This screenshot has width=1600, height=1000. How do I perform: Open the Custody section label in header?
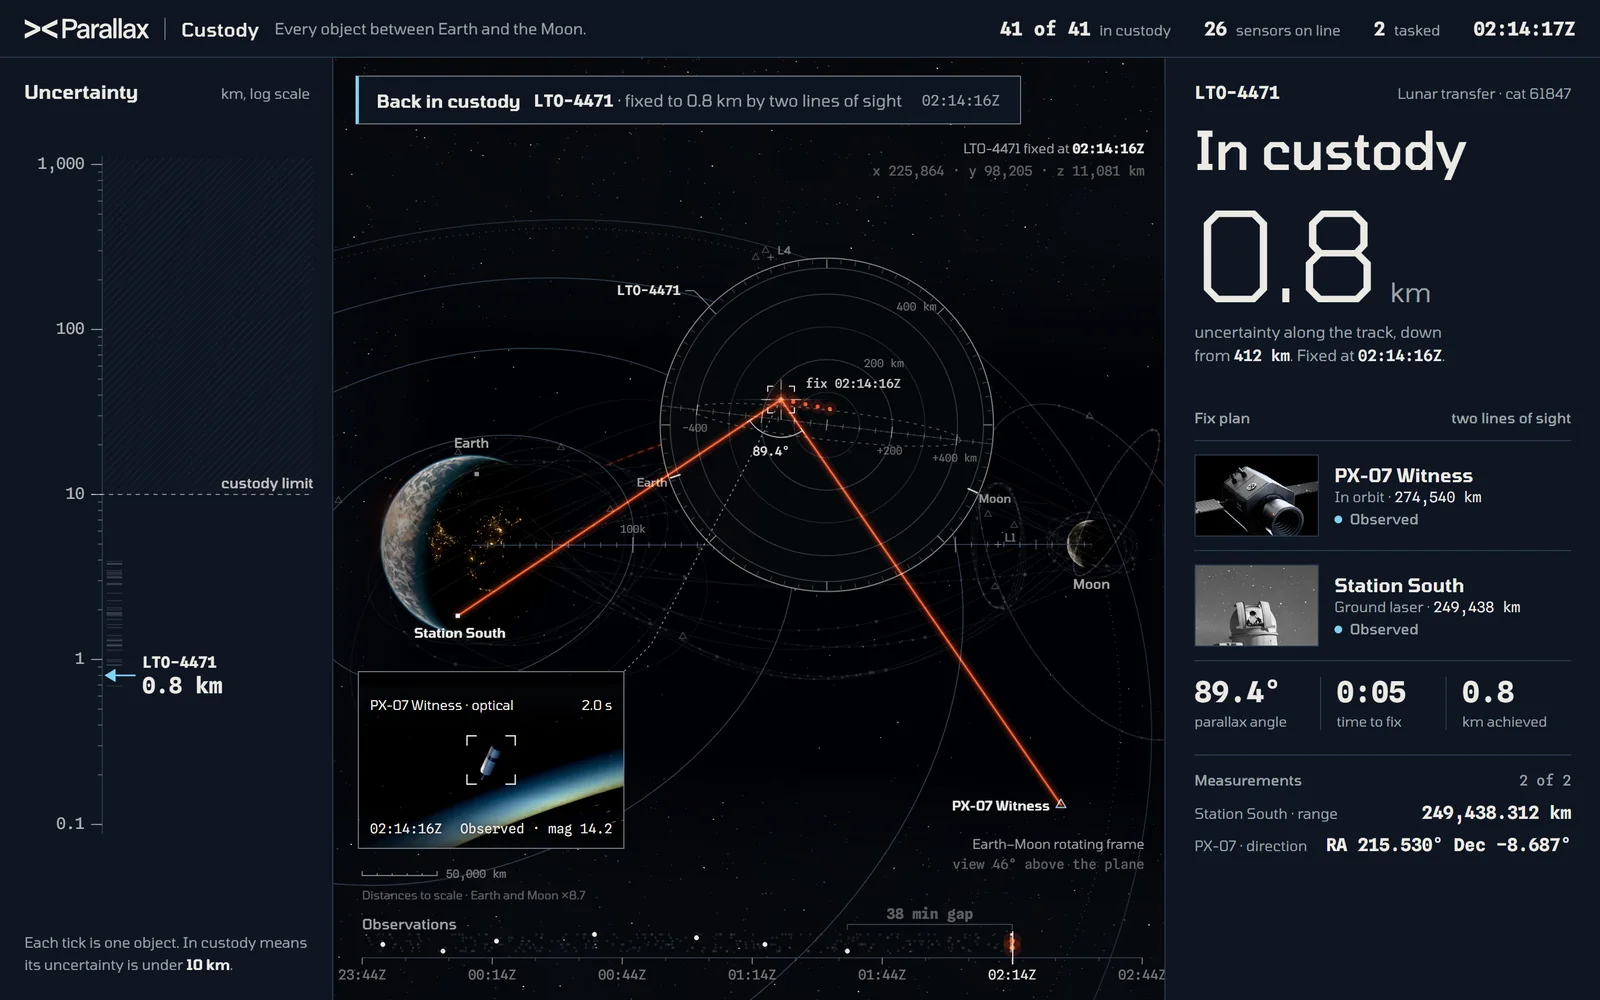pos(220,30)
